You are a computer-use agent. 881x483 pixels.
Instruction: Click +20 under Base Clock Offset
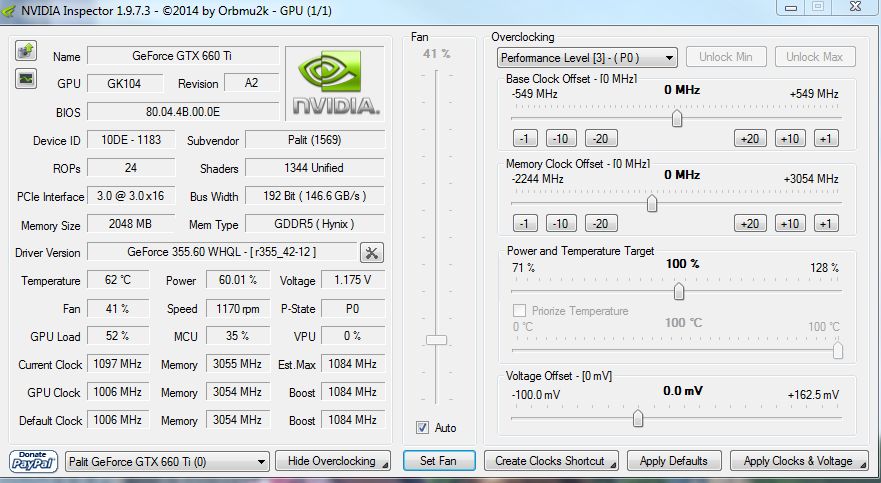(750, 138)
